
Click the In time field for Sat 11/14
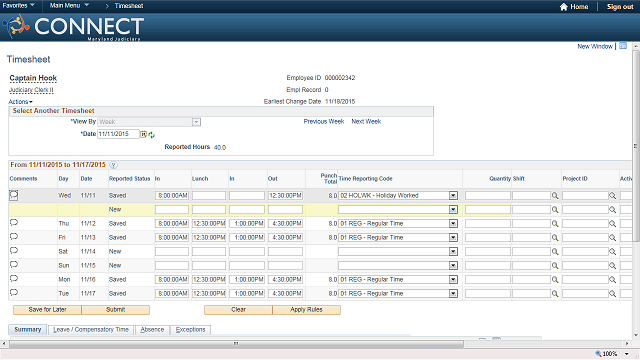[172, 251]
